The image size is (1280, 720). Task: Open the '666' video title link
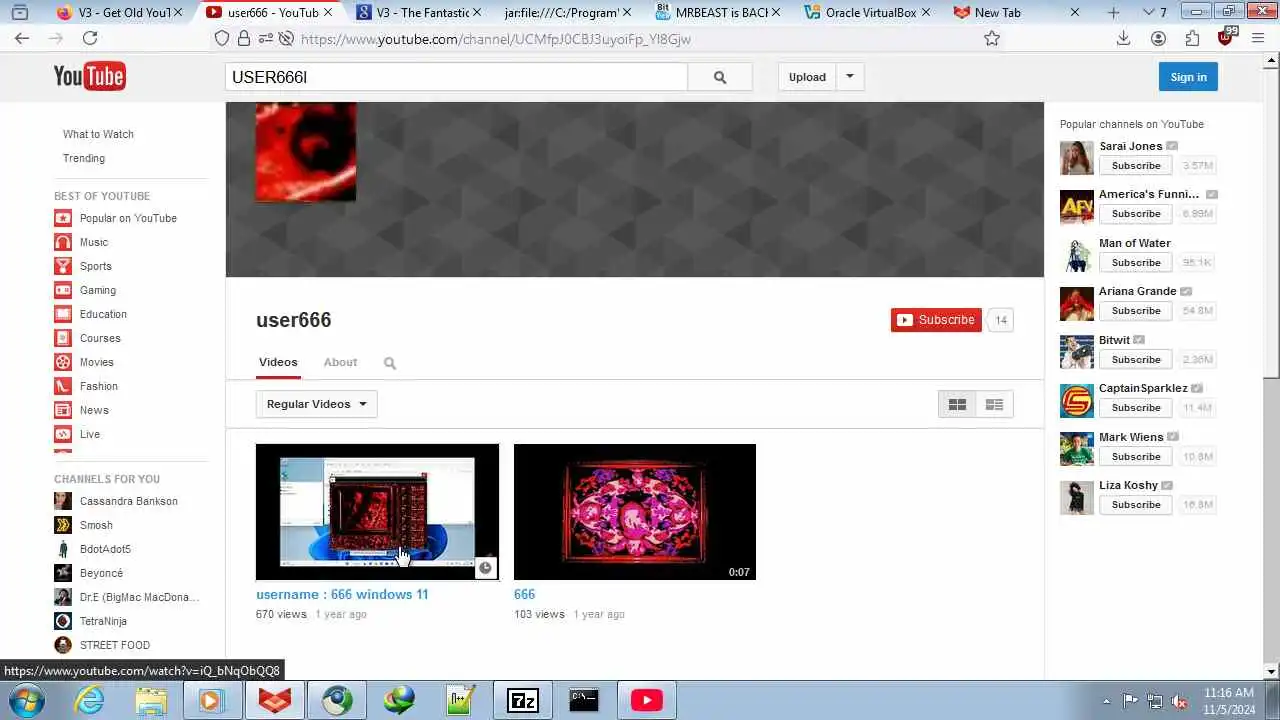[x=524, y=594]
